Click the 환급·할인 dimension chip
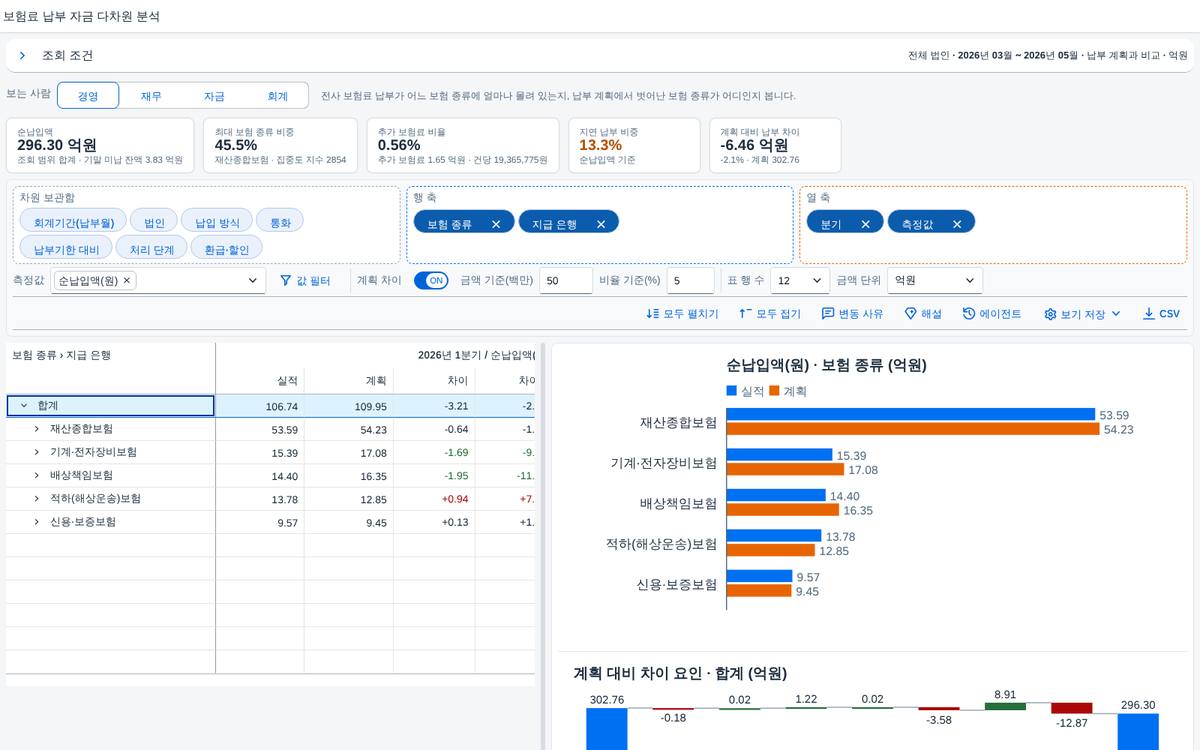The image size is (1200, 750). [x=227, y=248]
